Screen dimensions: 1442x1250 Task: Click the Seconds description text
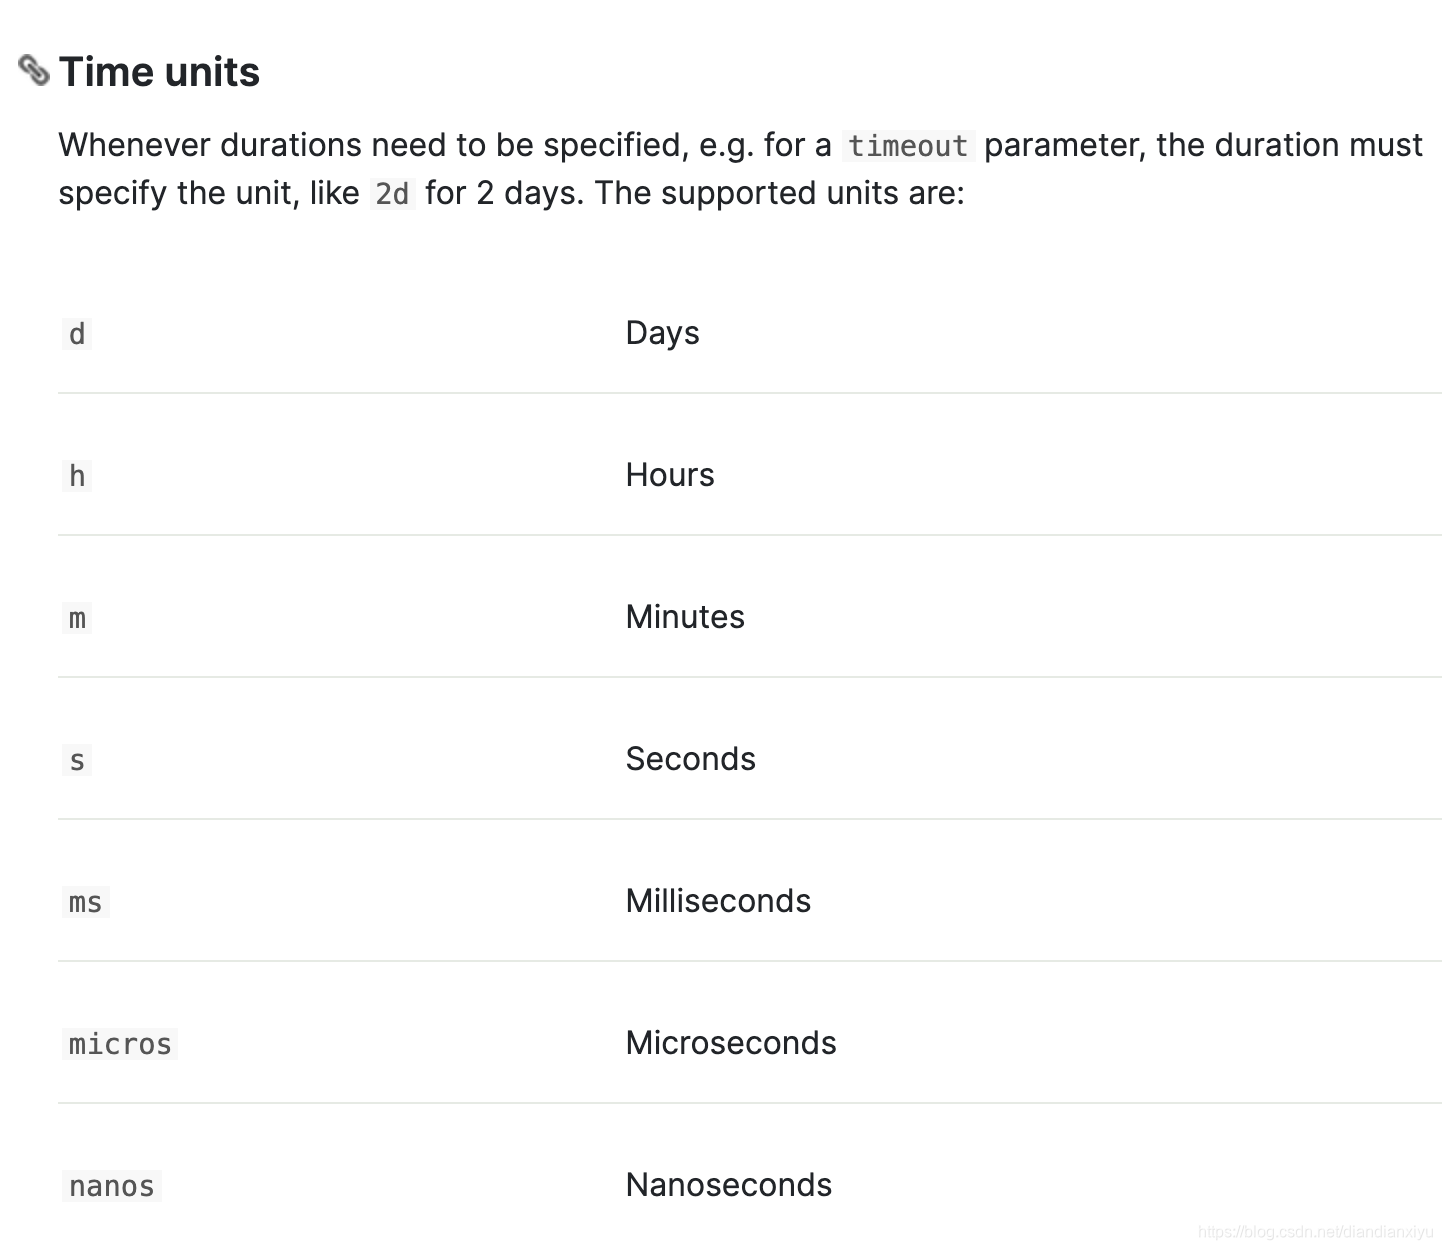(690, 759)
